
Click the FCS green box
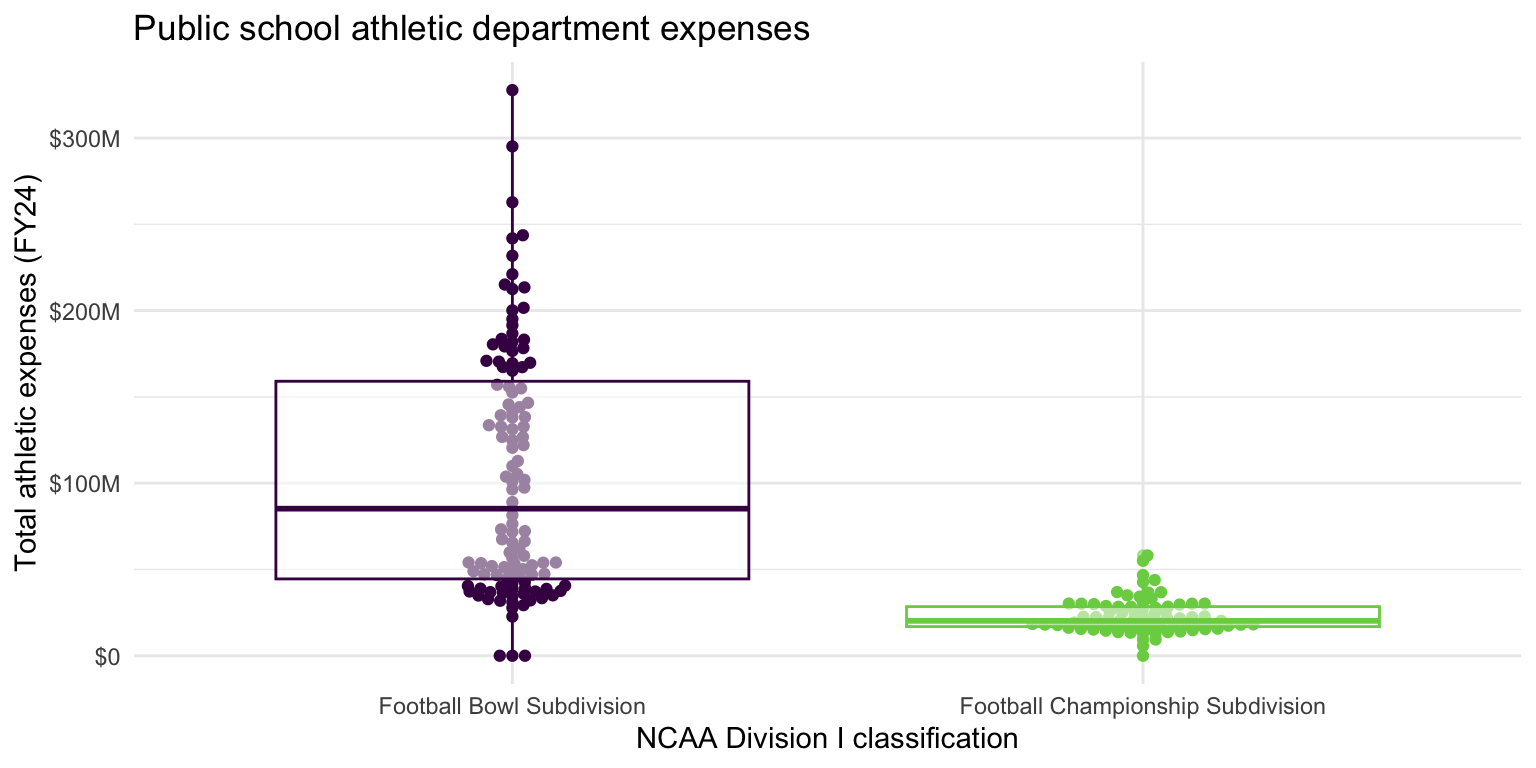pyautogui.click(x=1143, y=616)
